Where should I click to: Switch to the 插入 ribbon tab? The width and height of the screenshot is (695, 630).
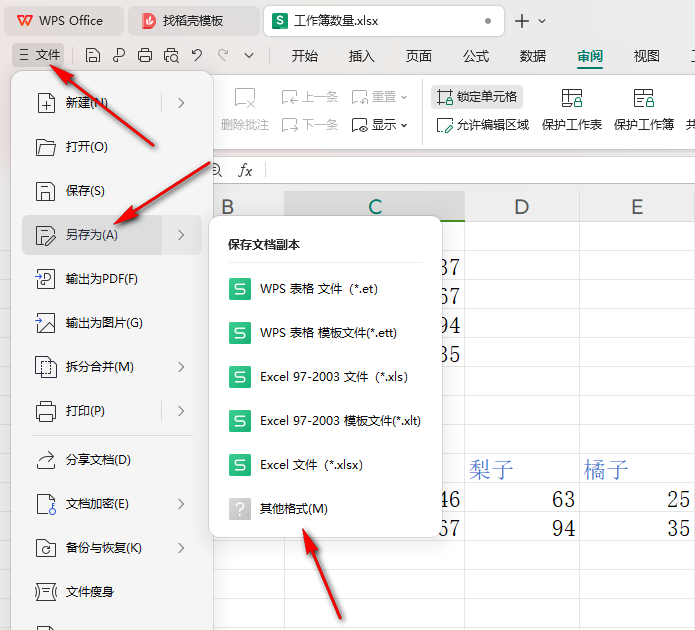point(362,56)
